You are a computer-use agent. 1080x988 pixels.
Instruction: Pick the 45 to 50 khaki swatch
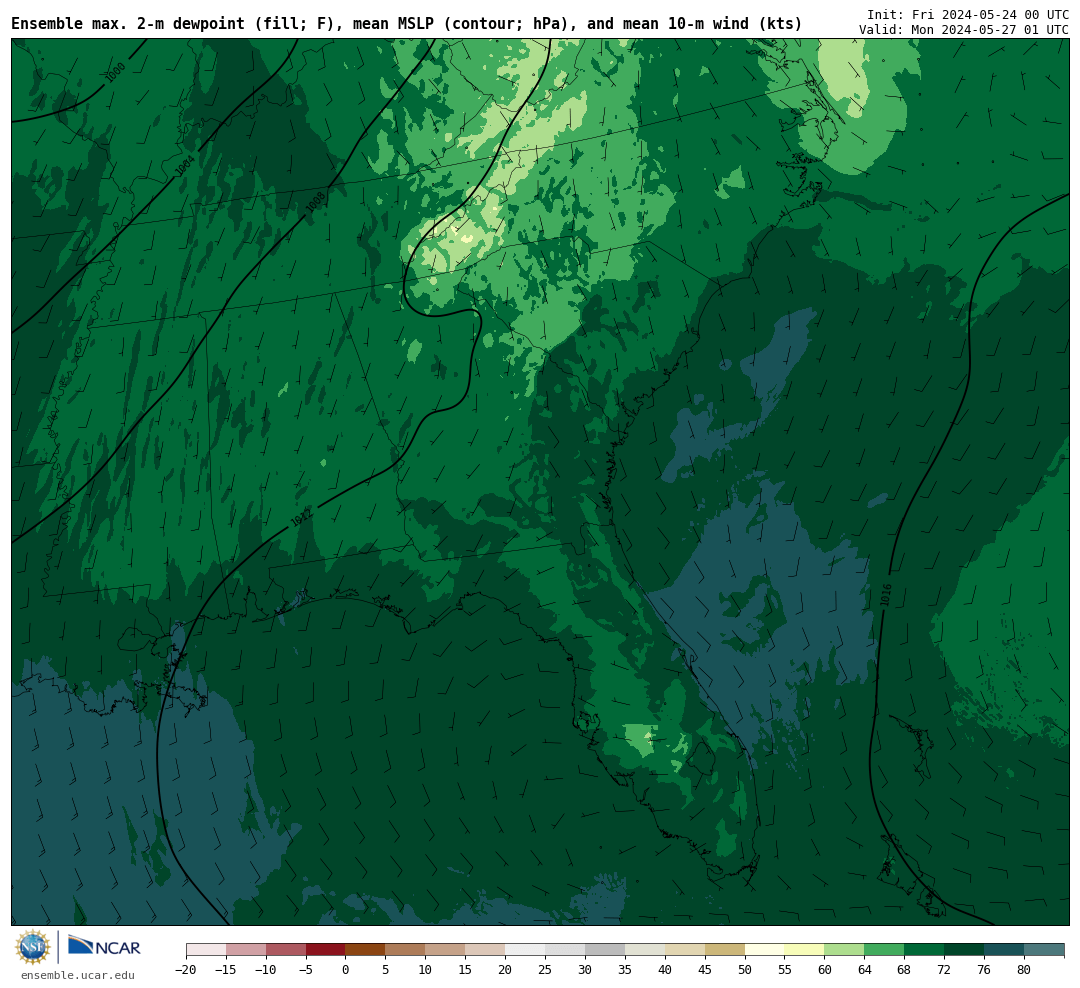(725, 950)
